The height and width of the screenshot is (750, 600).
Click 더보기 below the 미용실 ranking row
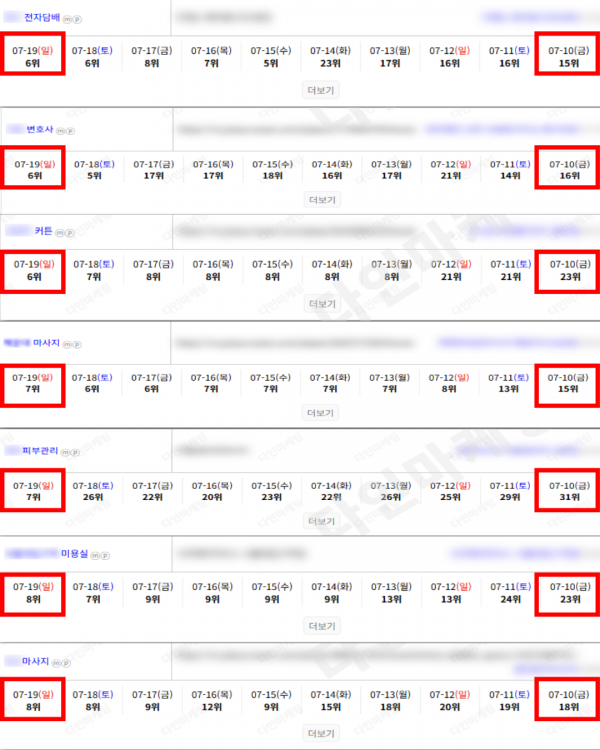click(322, 626)
